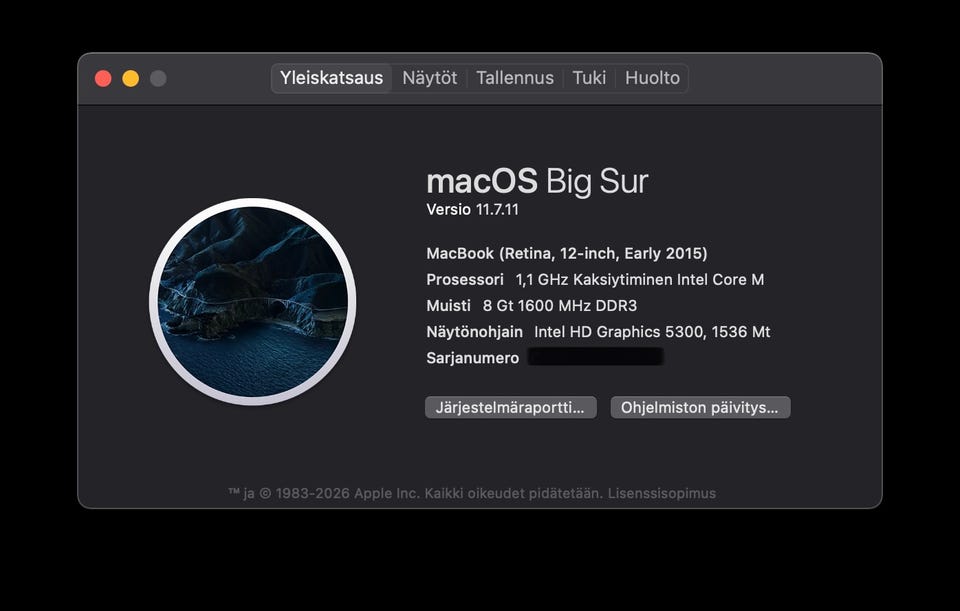Click the 8 Gt 1600 MHz DDR3 value
This screenshot has width=960, height=611.
click(560, 306)
